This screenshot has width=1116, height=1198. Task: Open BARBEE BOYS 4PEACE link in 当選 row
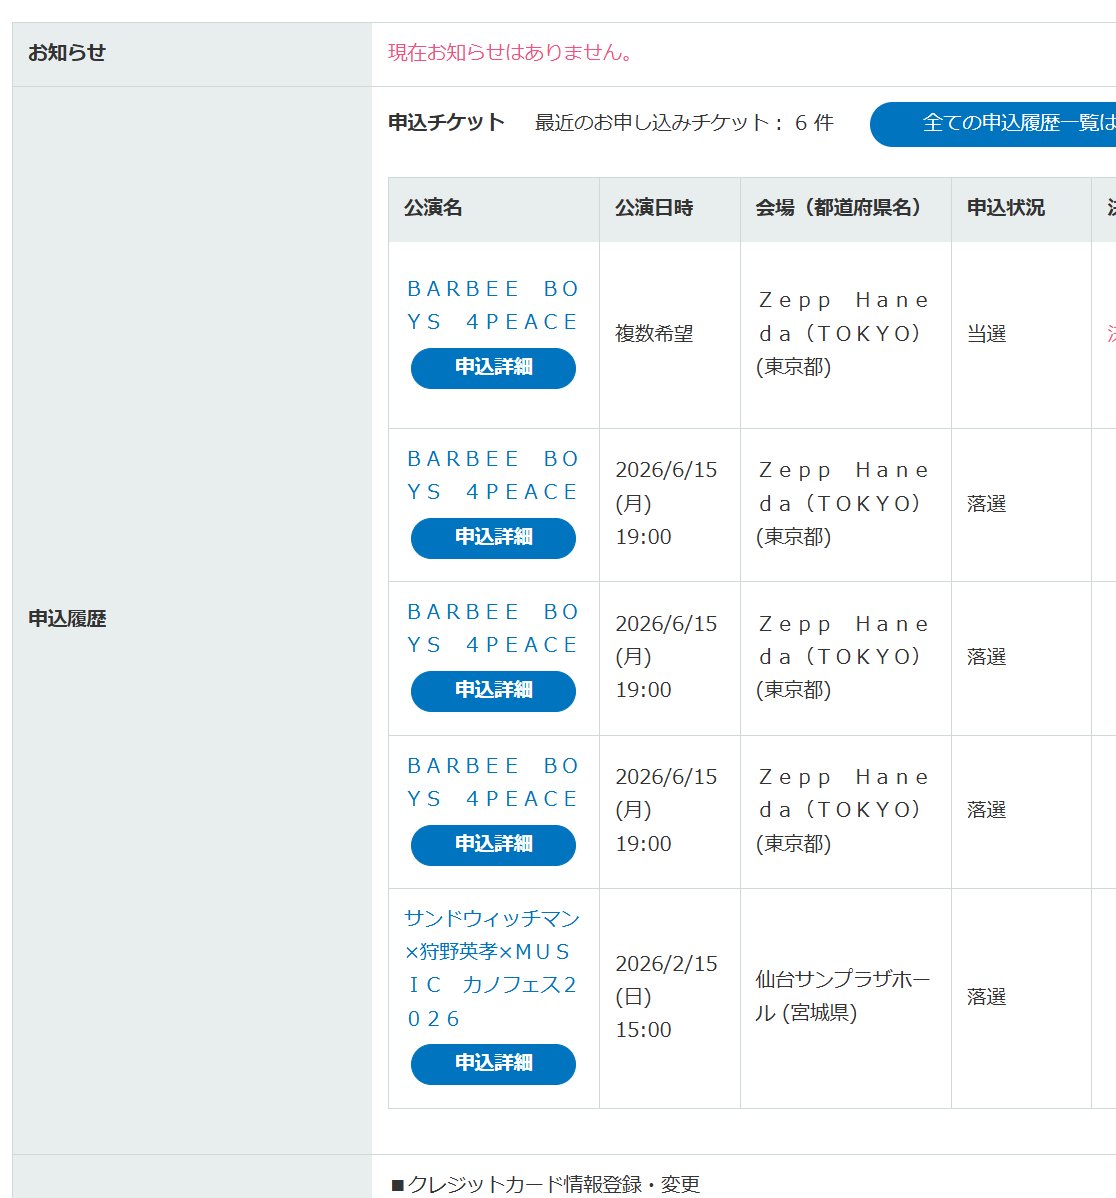pos(493,306)
